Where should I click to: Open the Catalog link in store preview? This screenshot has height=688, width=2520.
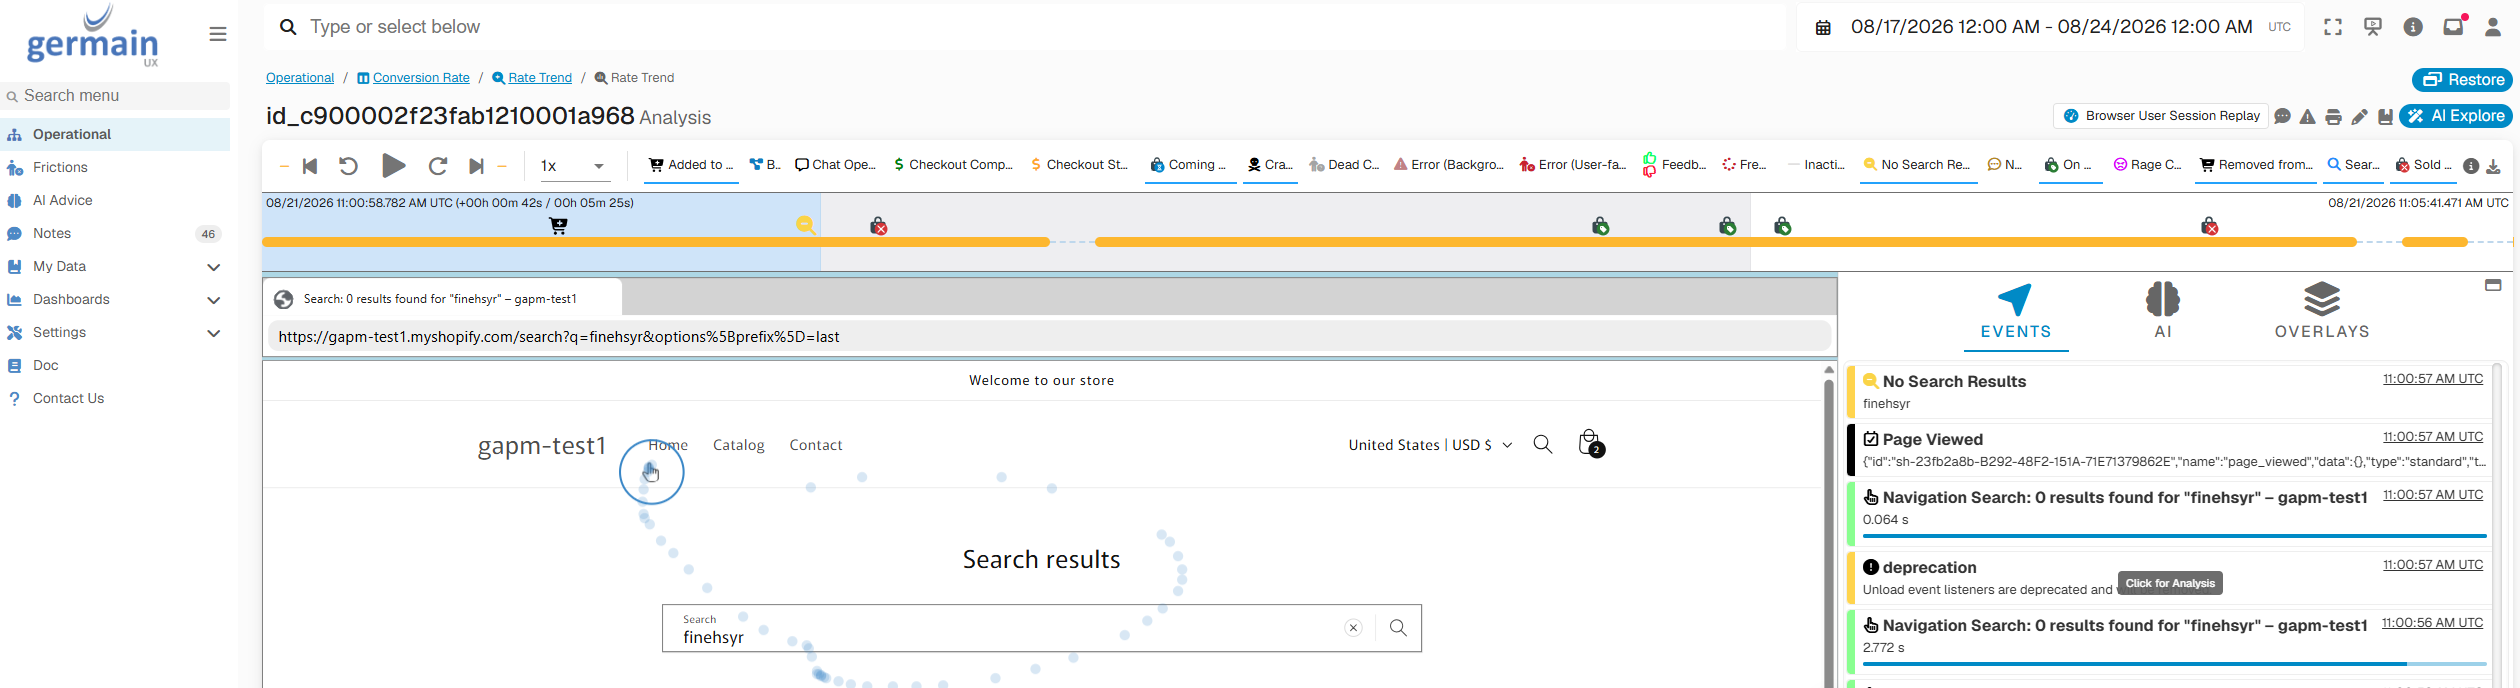[x=738, y=445]
